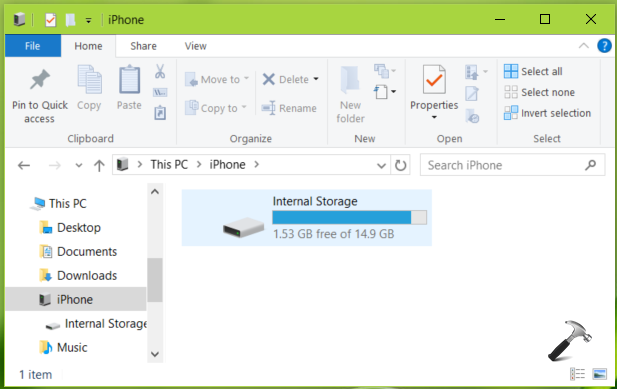Click the search magnifier icon
Screen dimensions: 617x389
(x=590, y=165)
